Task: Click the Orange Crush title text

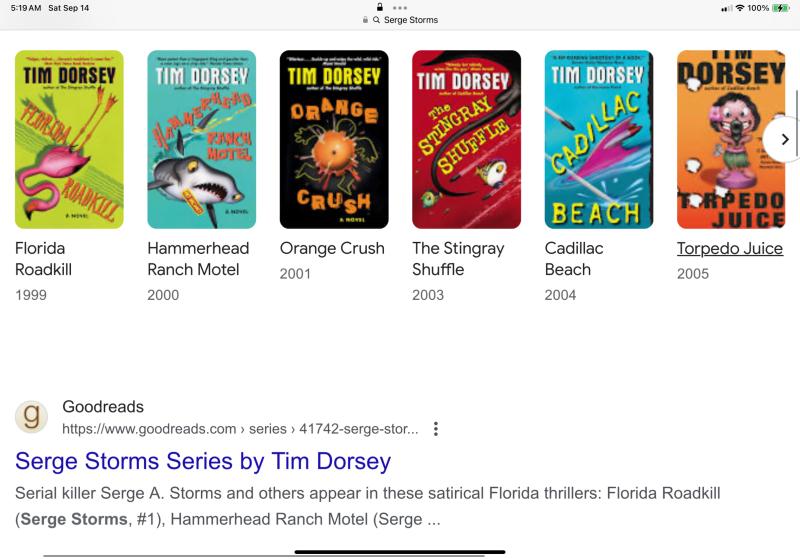Action: click(332, 248)
